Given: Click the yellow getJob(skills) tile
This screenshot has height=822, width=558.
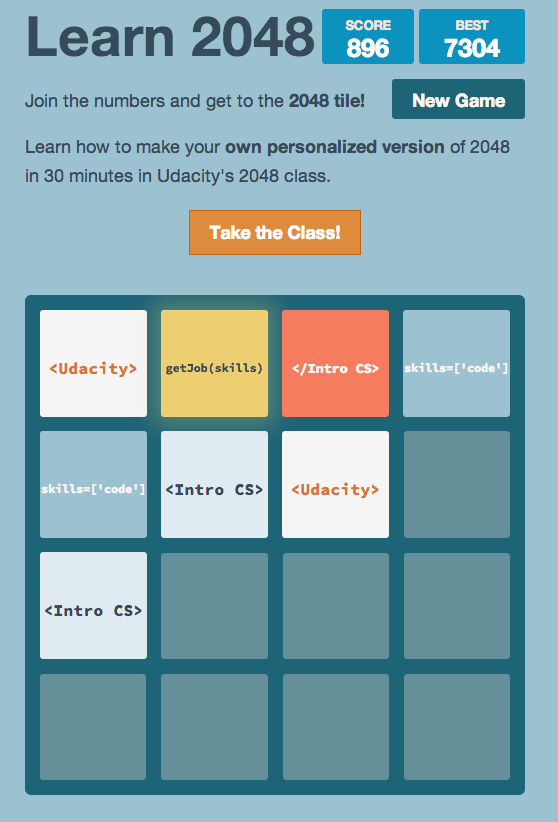Looking at the screenshot, I should 214,363.
